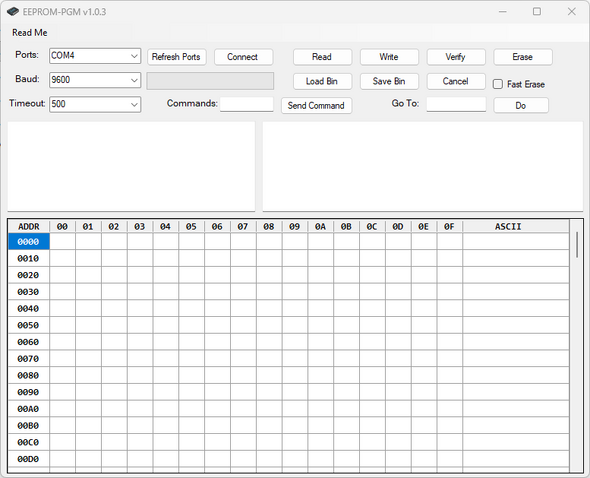
Task: Click the Verify button
Action: click(x=456, y=57)
